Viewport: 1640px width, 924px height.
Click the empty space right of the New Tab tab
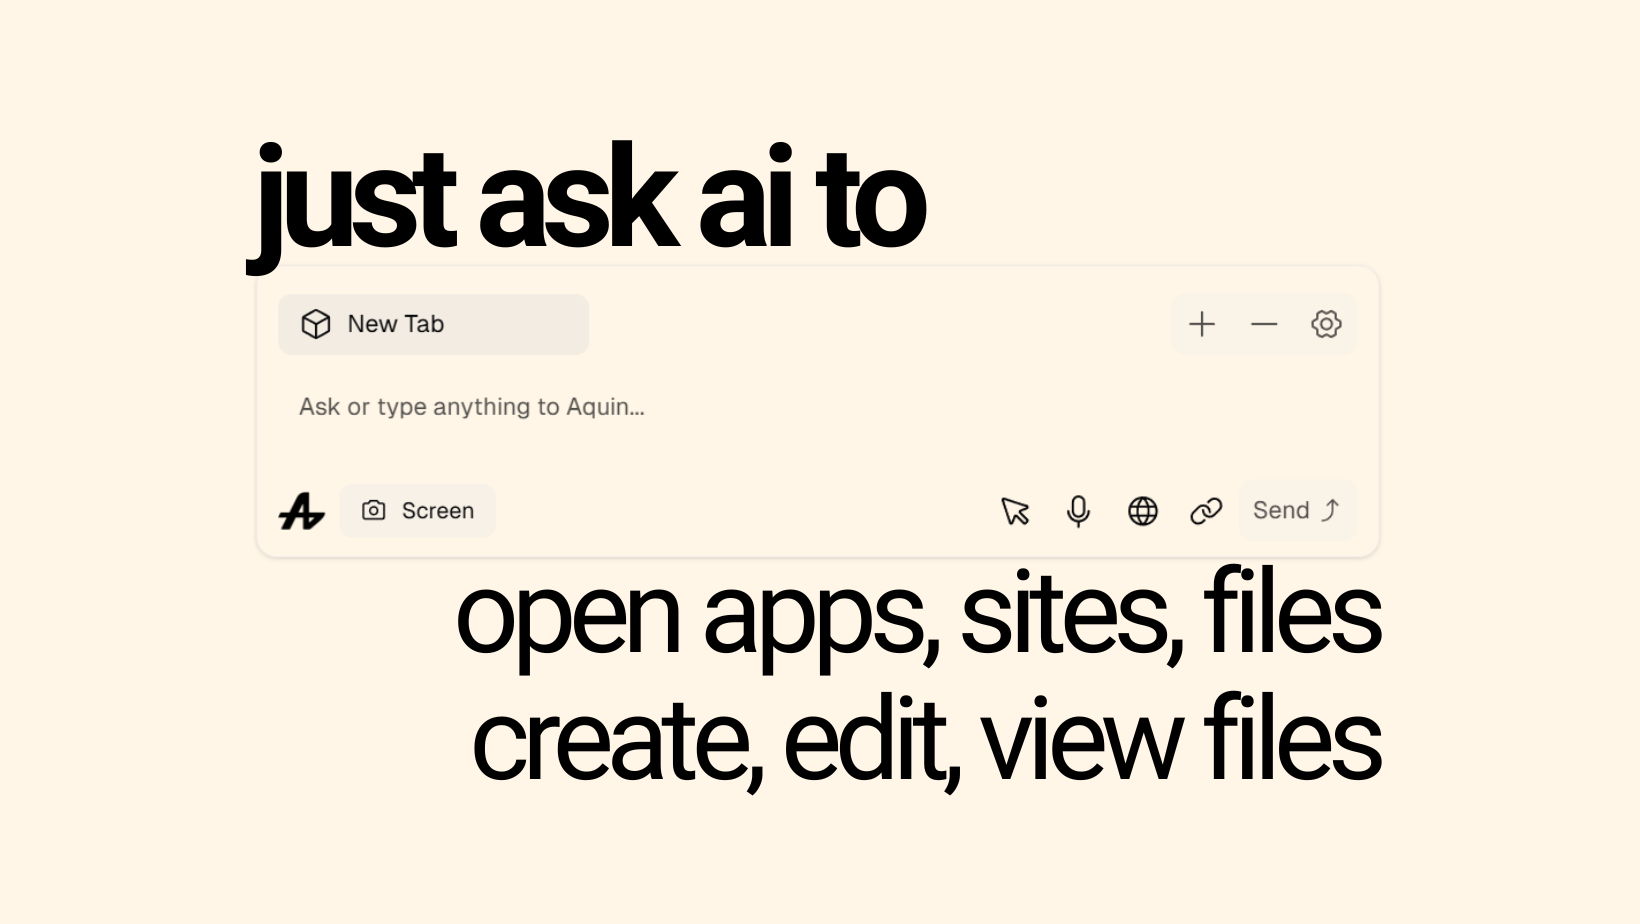point(880,324)
